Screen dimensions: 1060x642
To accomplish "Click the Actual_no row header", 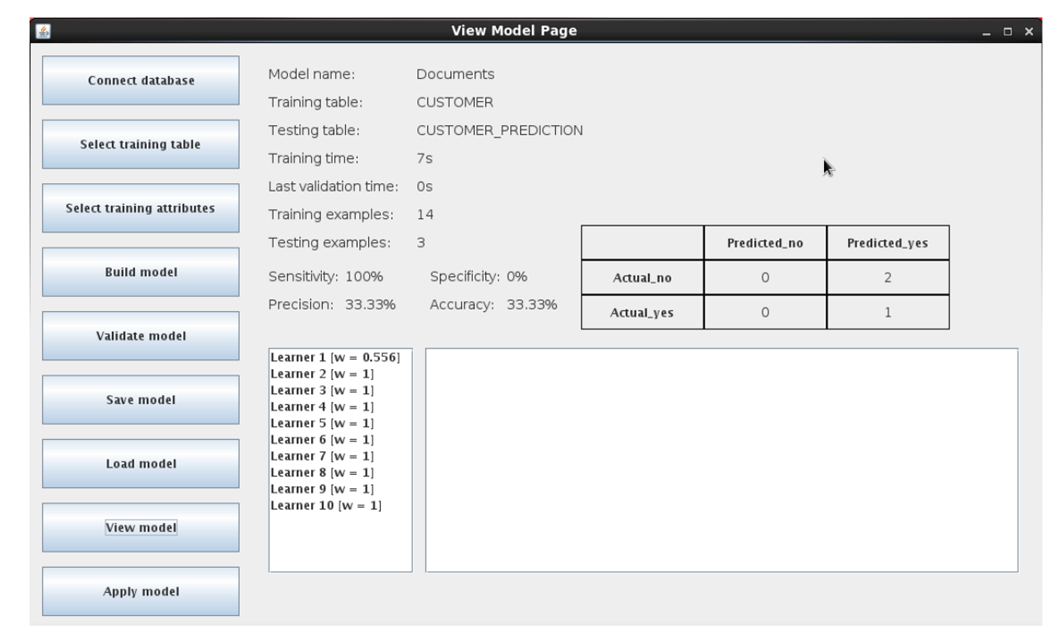I will pos(642,278).
